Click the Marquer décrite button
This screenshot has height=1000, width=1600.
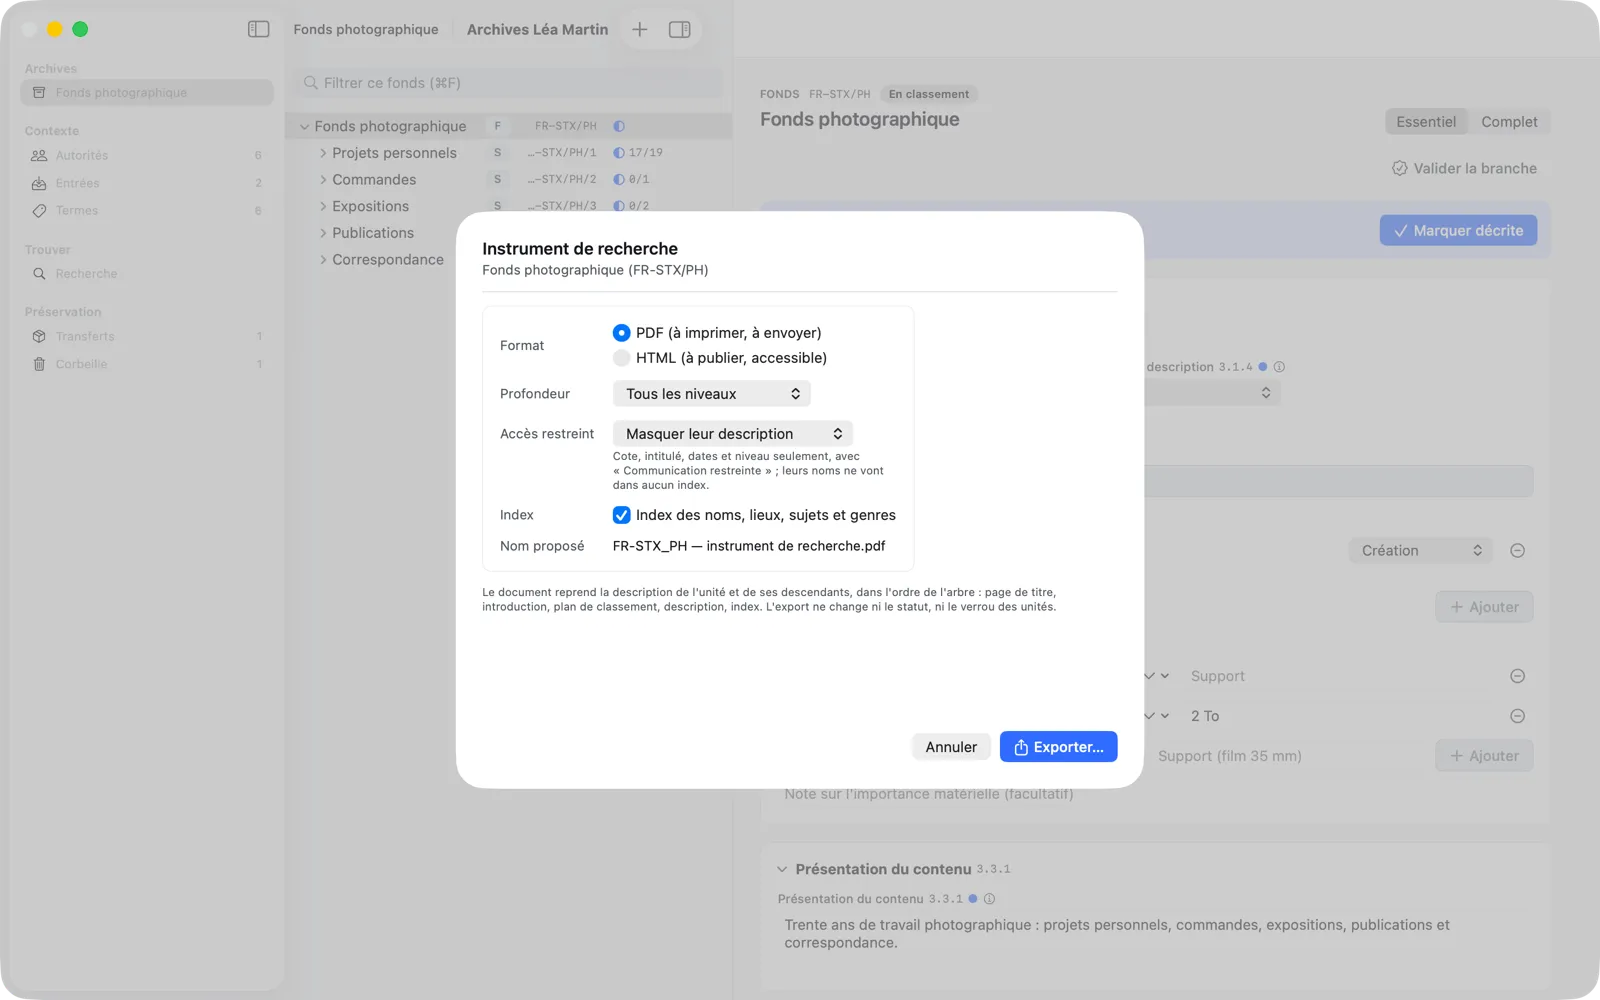[x=1458, y=231]
